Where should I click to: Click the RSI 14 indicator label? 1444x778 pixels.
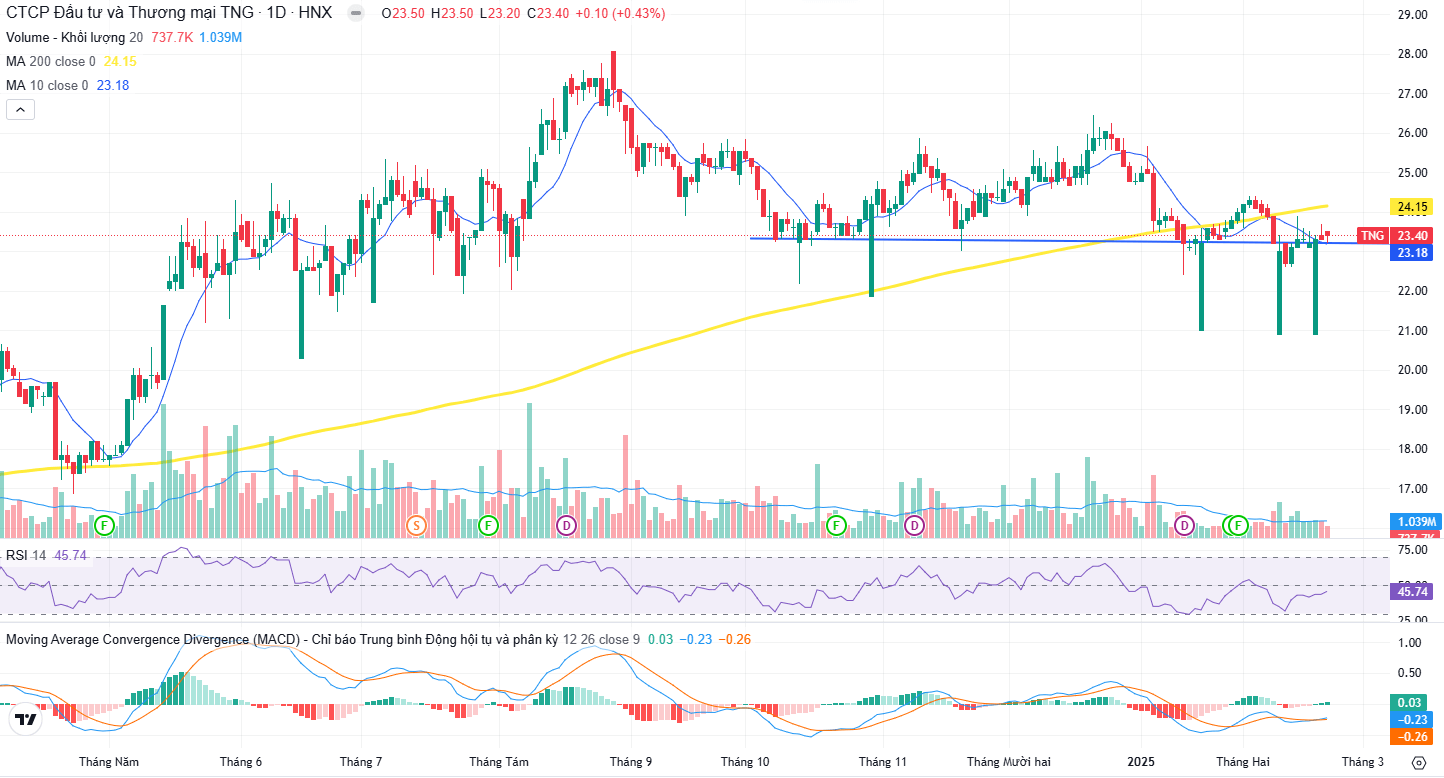coord(26,555)
